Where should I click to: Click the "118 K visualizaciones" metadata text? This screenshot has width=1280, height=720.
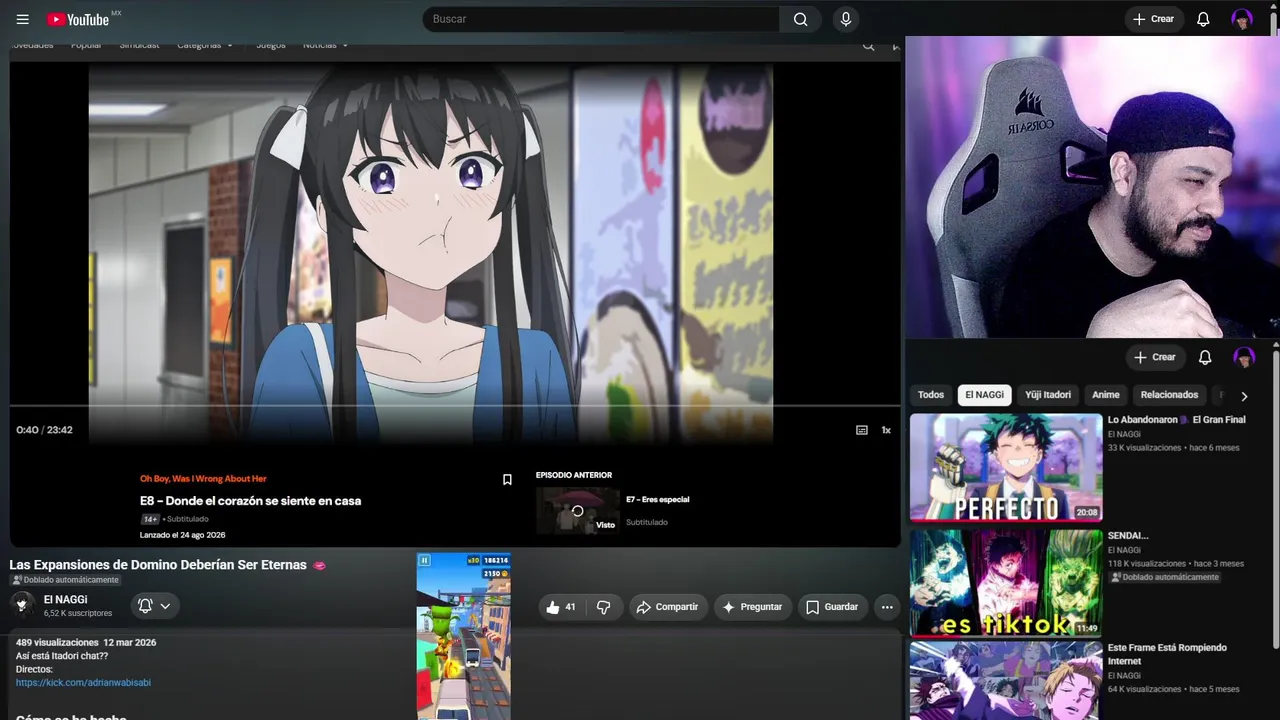click(x=1147, y=564)
